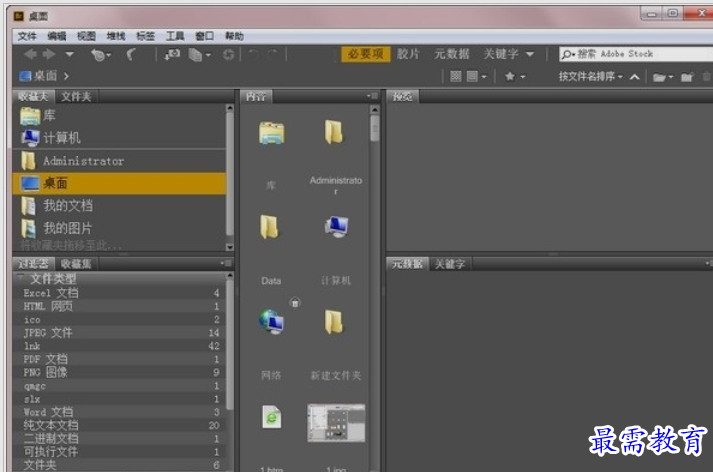Image resolution: width=713 pixels, height=472 pixels.
Task: Open the filter by rating star dropdown
Action: click(515, 76)
